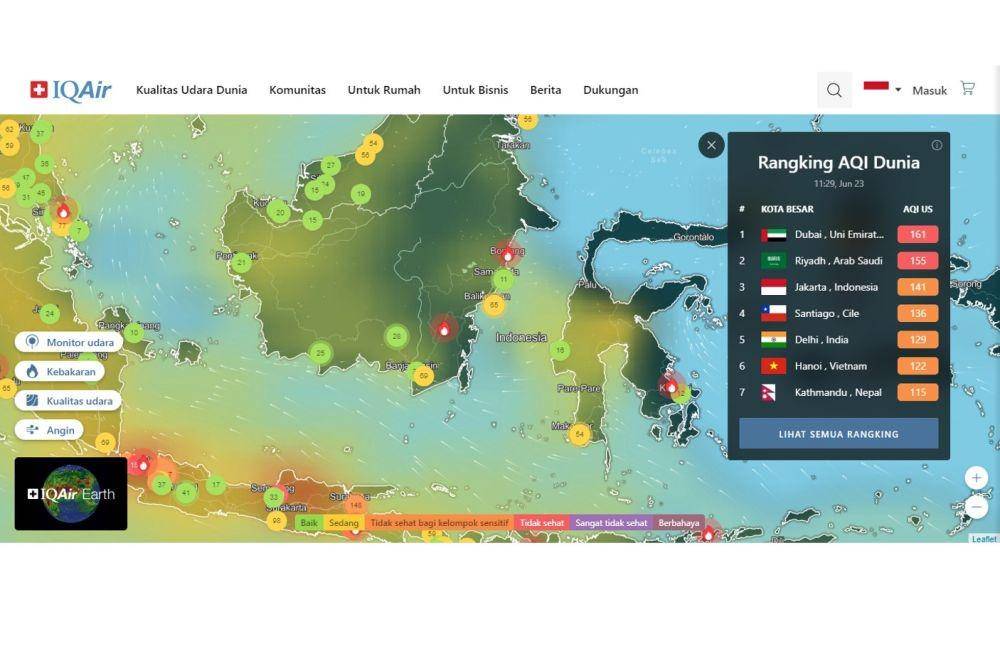Screen dimensions: 1000x666
Task: Click the fire marker near Singapore
Action: tap(63, 212)
